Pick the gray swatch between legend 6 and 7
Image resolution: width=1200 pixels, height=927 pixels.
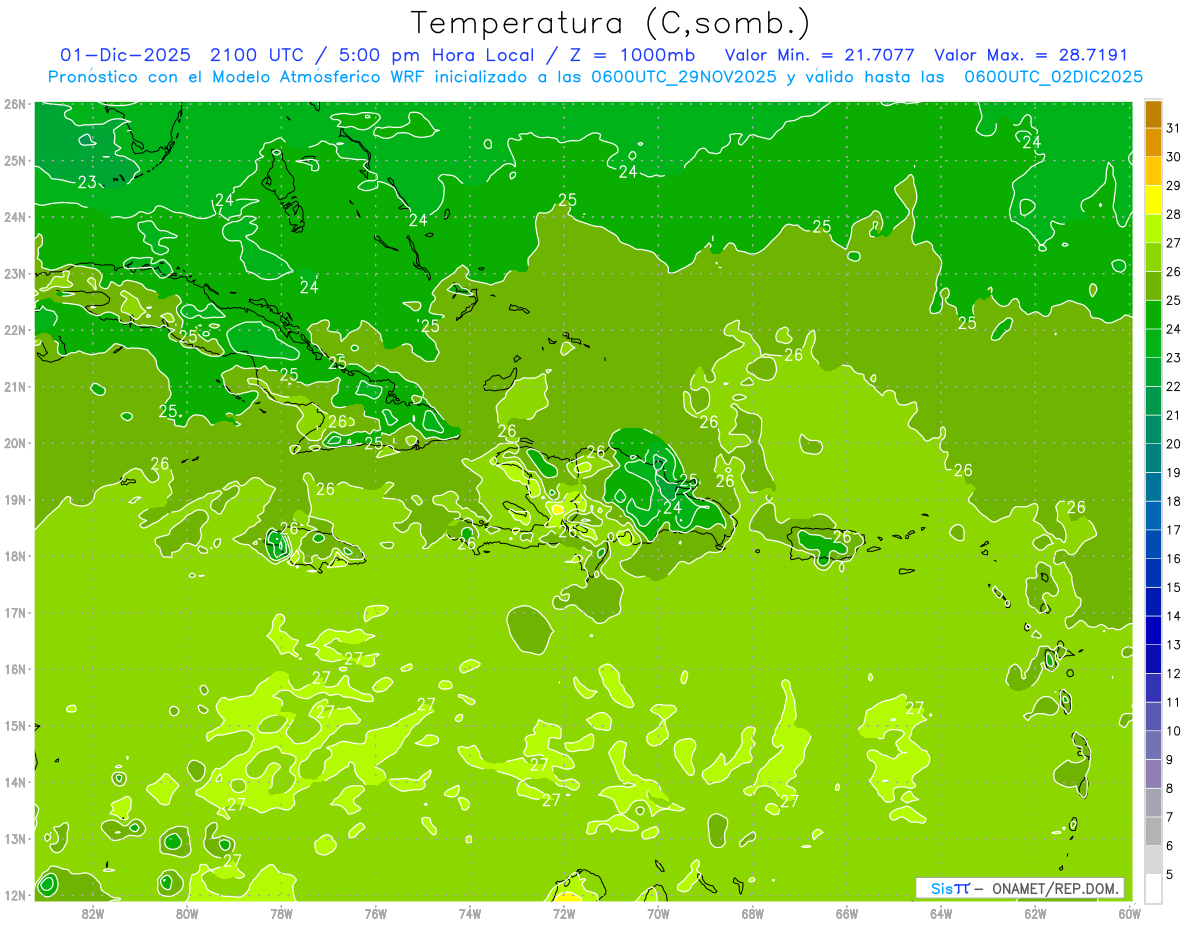click(1153, 831)
